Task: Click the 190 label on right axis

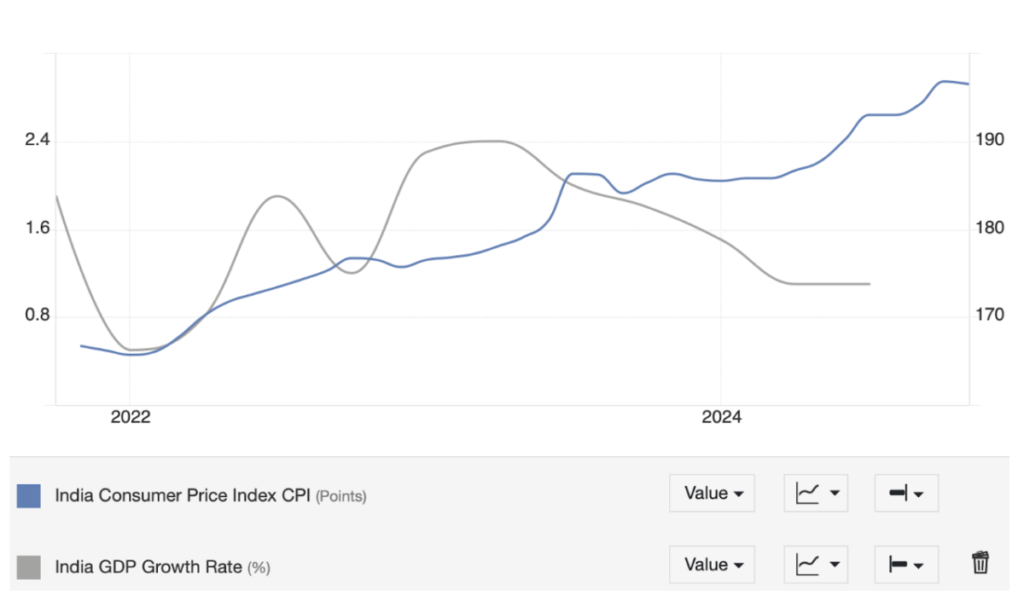Action: [989, 140]
